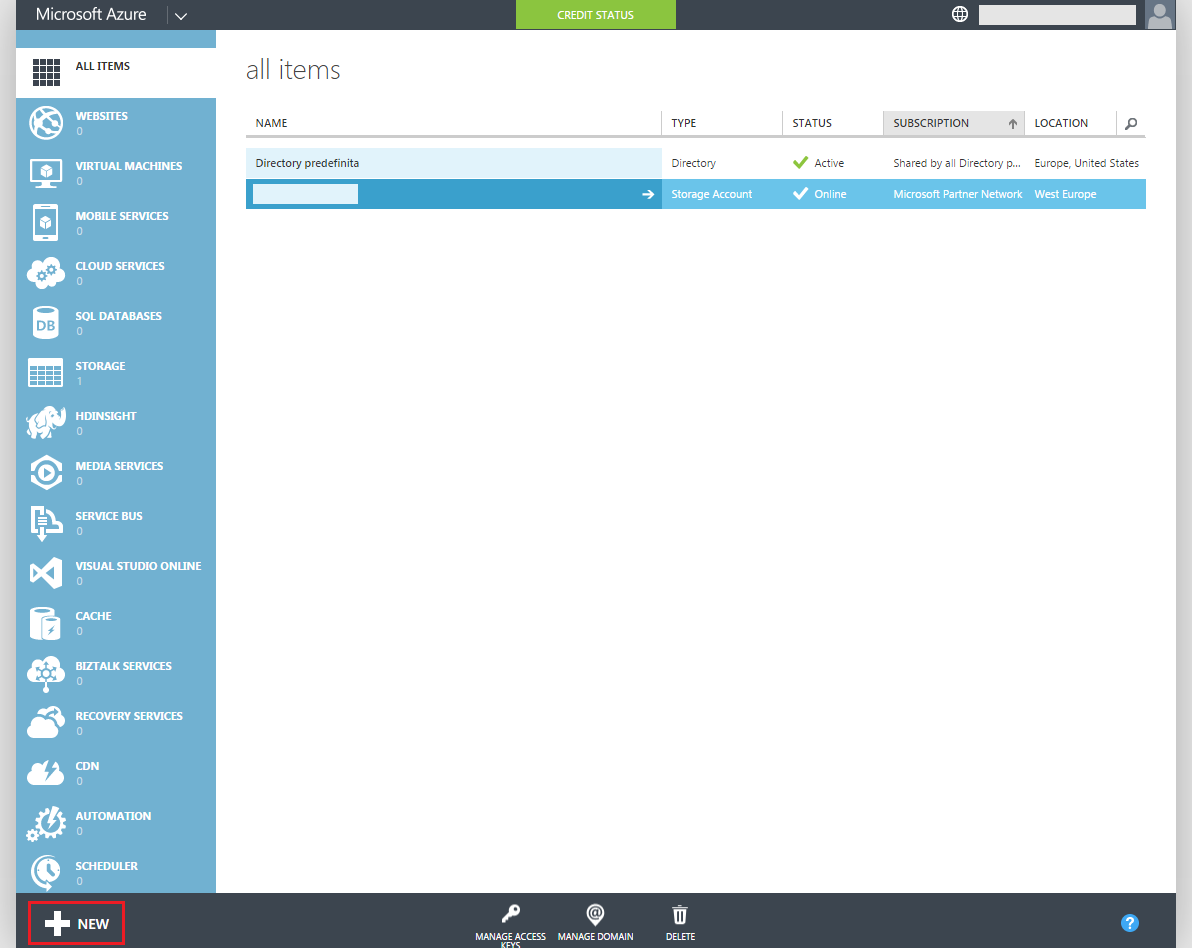Viewport: 1192px width, 948px height.
Task: Expand the Microsoft Azure header dropdown chevron
Action: [180, 15]
